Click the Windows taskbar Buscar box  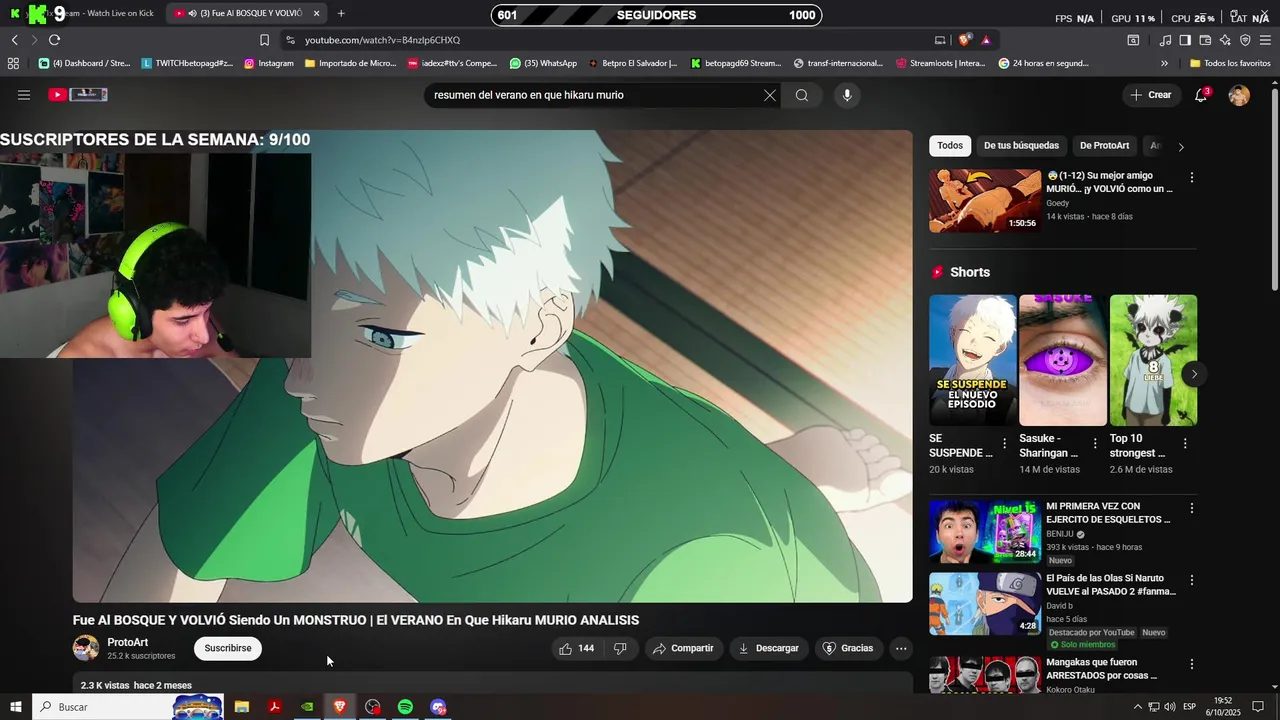click(x=128, y=707)
